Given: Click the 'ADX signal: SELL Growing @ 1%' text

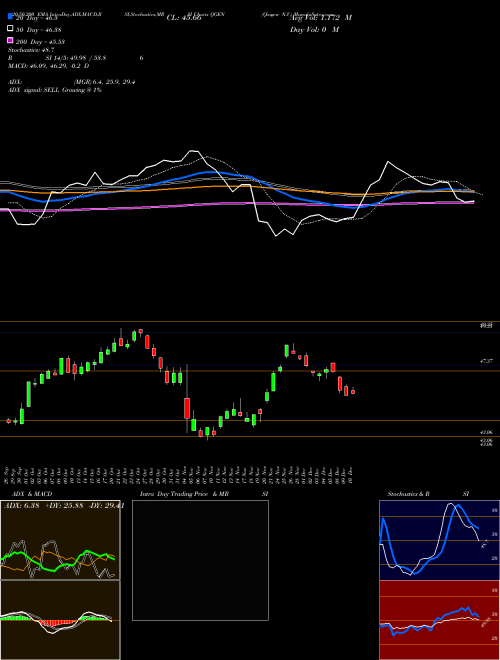Looking at the screenshot, I should [55, 90].
